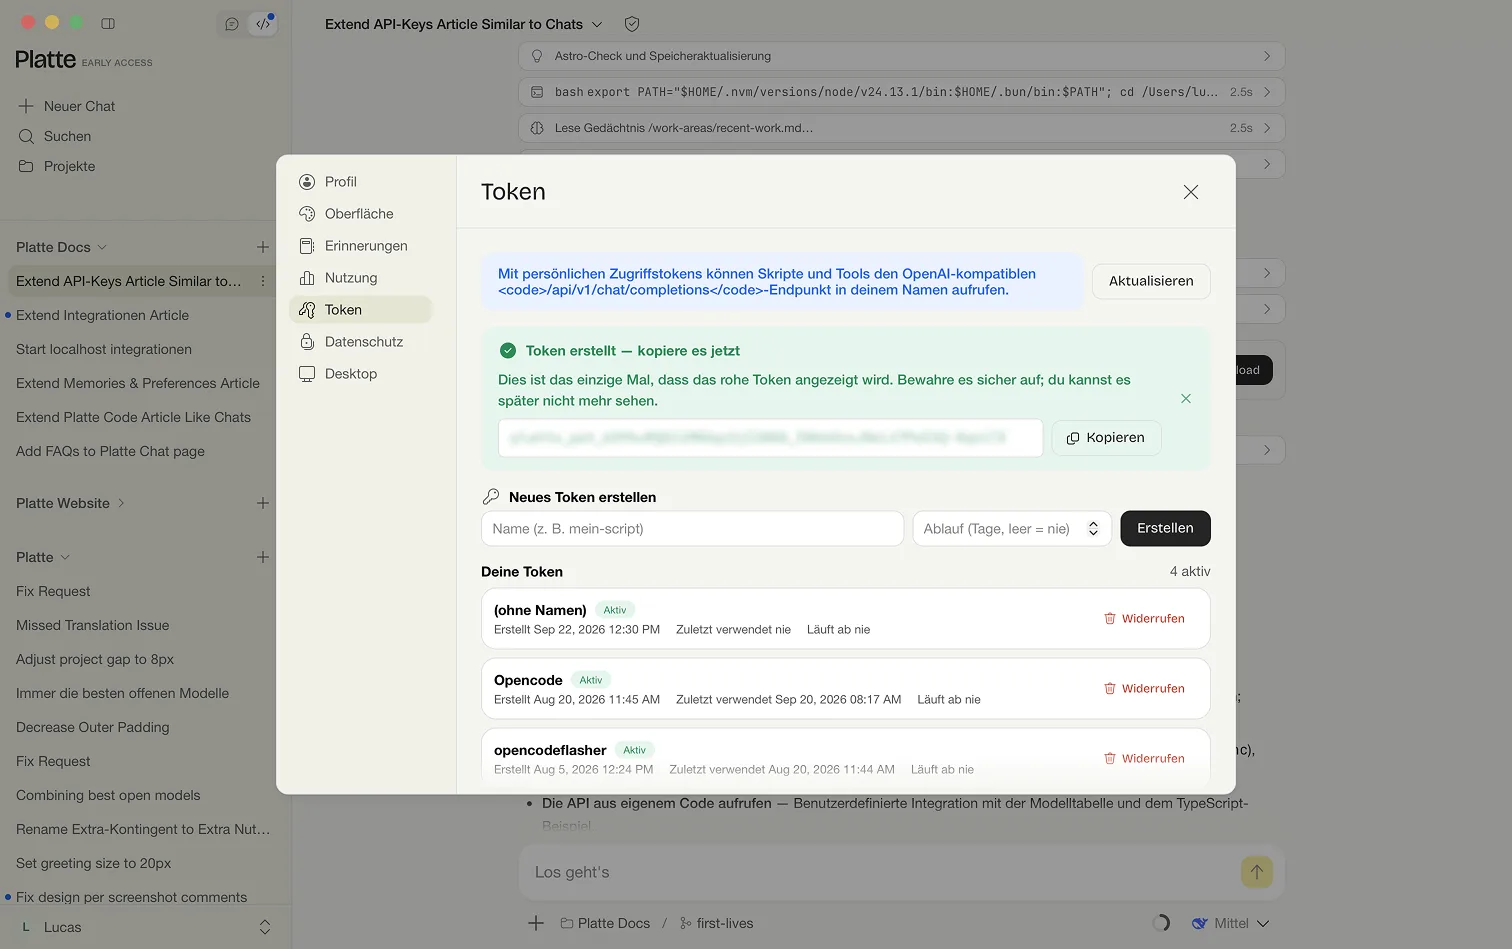Click the Erstellen button
Screen dimensions: 1512x949
pyautogui.click(x=1165, y=529)
